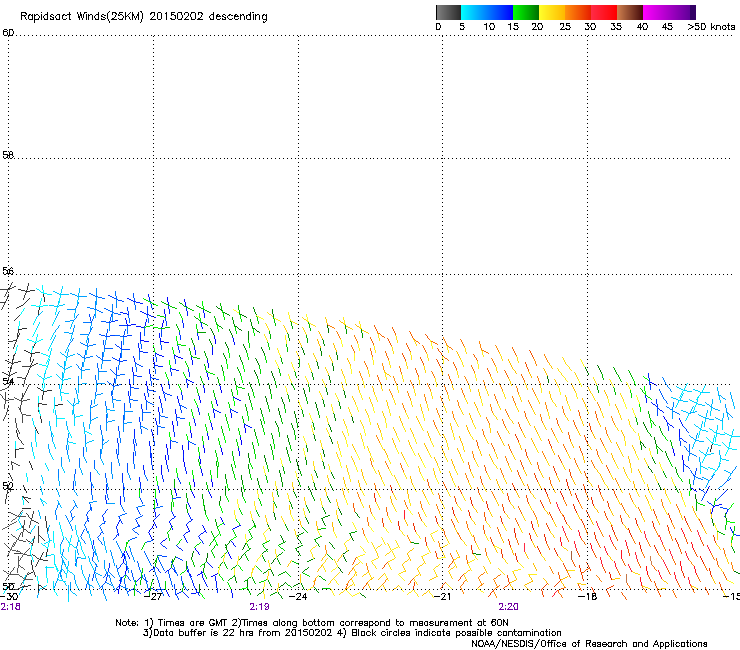This screenshot has height=650, width=740.
Task: Click the orange 25-30 knots legend color
Action: click(x=578, y=12)
